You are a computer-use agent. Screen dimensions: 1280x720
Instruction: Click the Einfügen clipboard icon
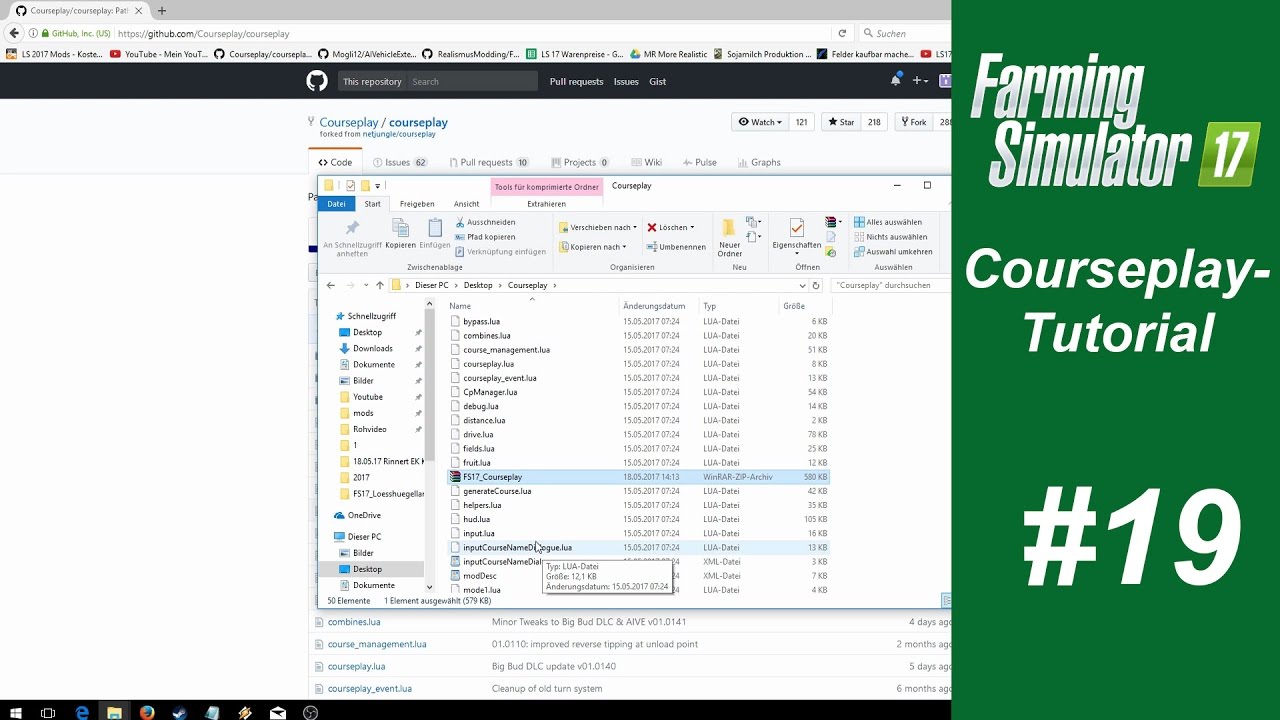point(435,228)
